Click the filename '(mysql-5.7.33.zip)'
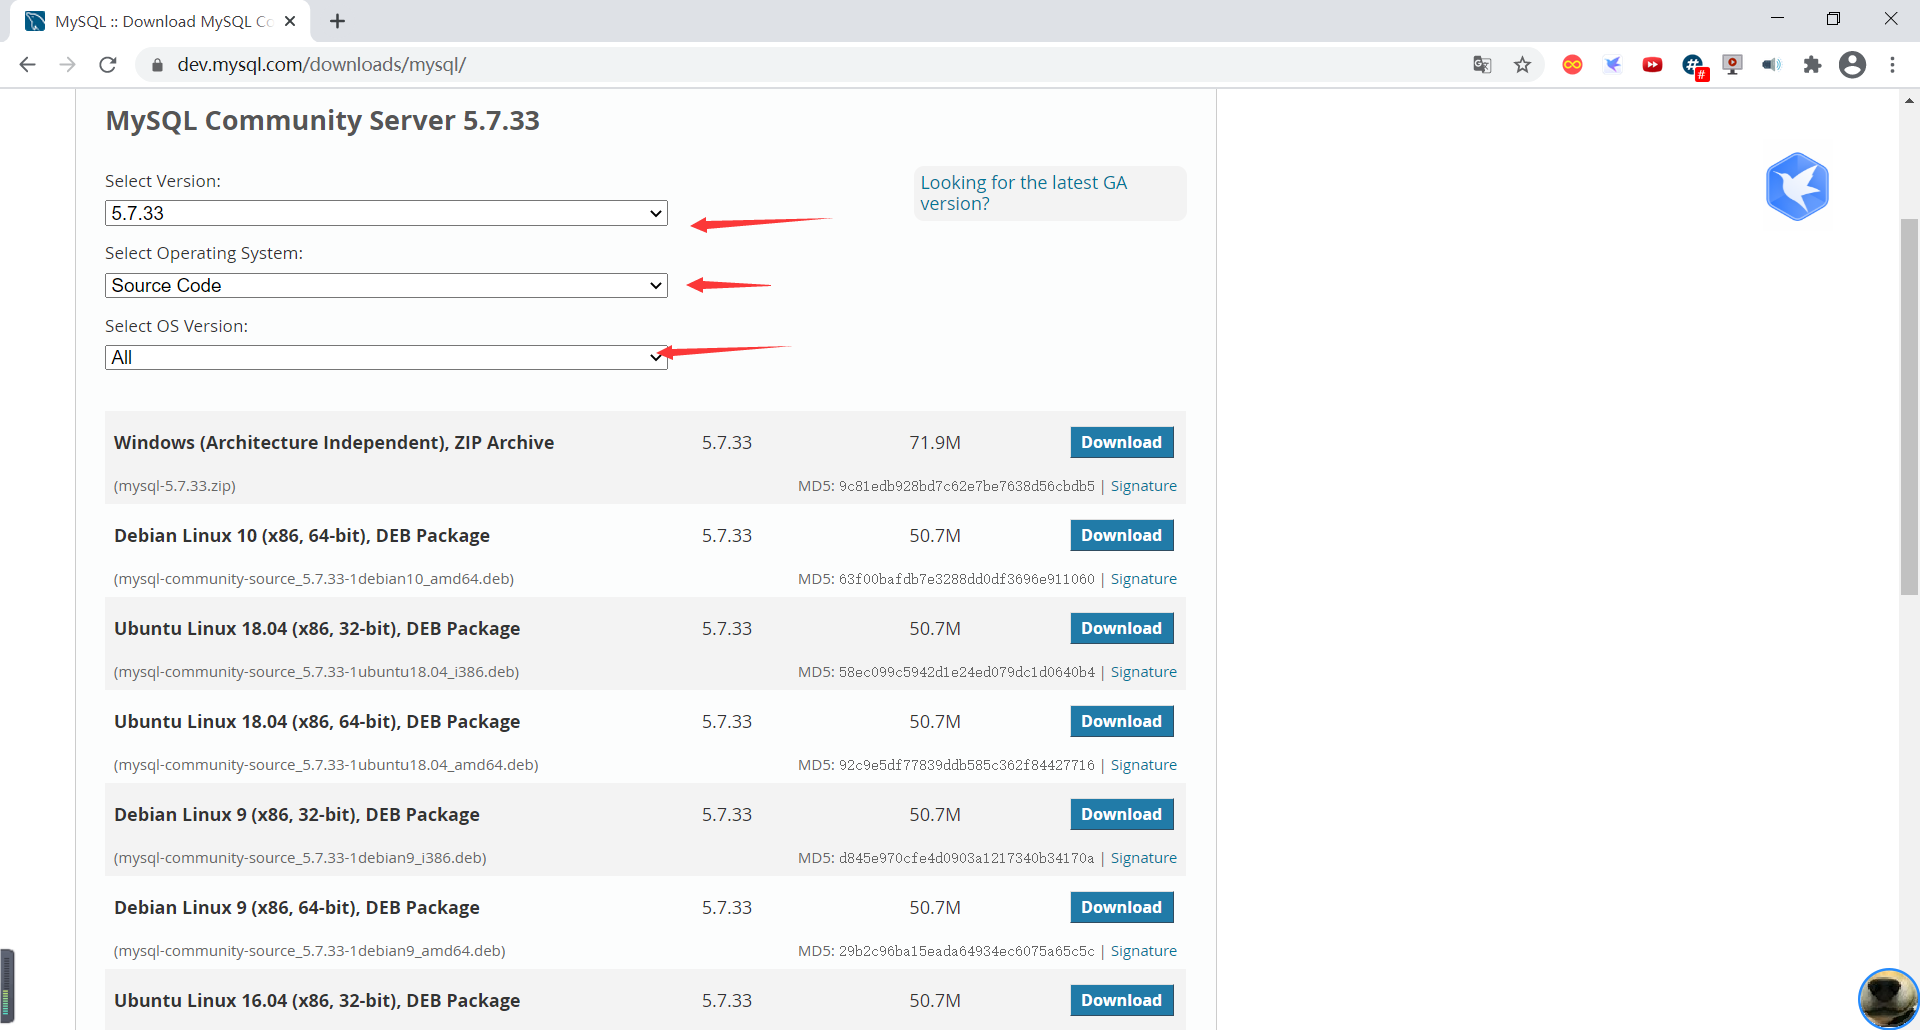Screen dimensions: 1920x1030 tap(175, 486)
